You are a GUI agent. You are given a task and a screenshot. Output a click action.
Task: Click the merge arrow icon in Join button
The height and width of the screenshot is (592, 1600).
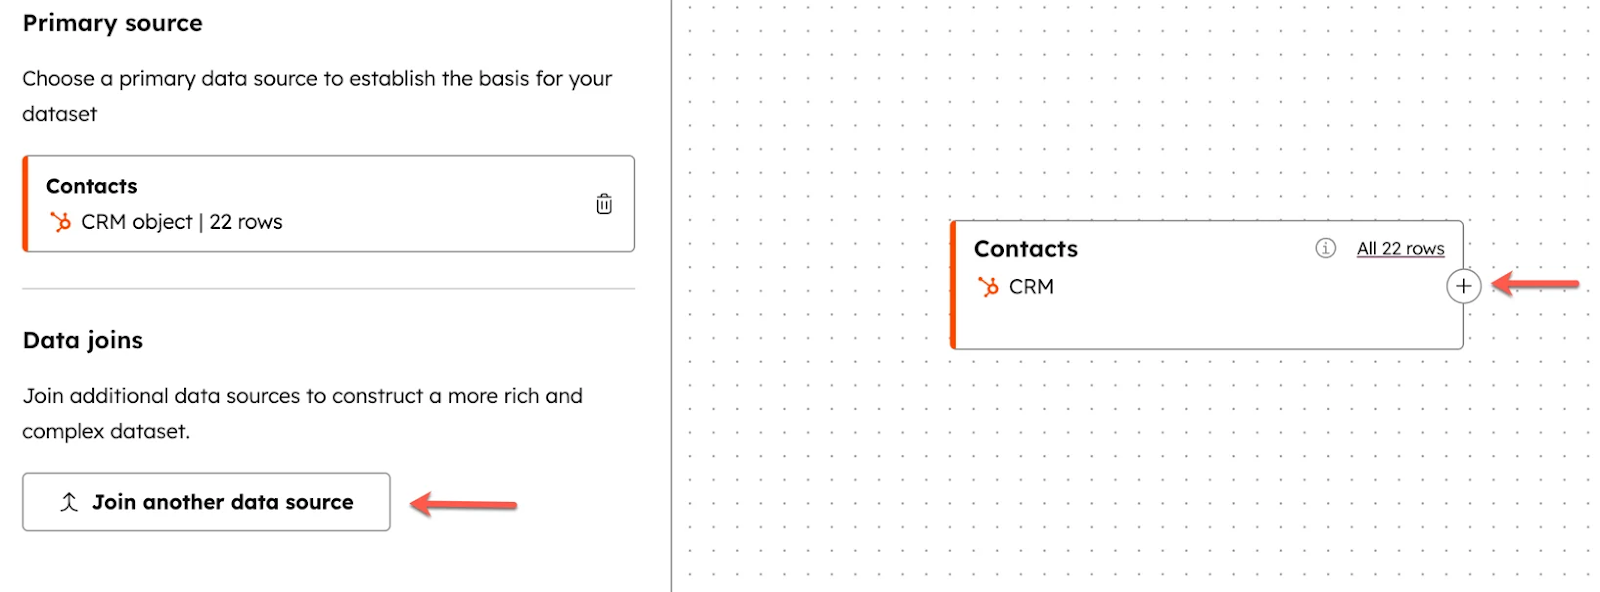coord(69,502)
